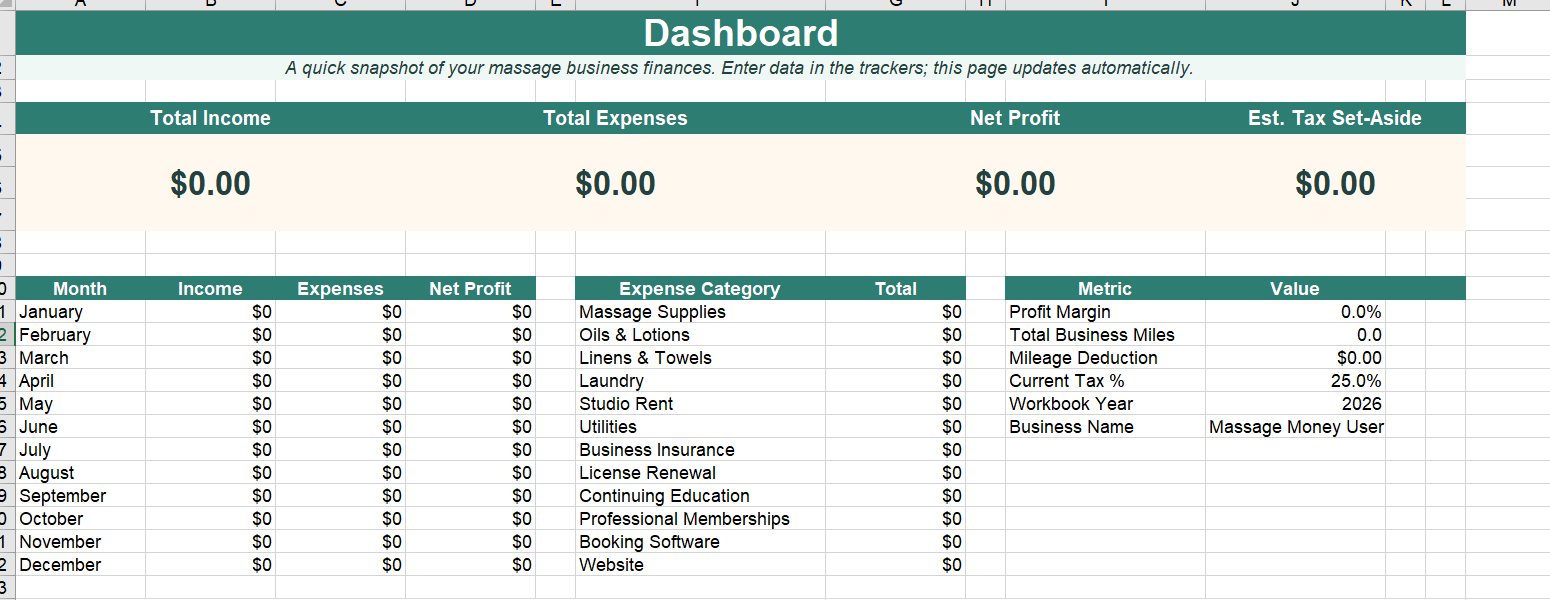This screenshot has height=600, width=1550.
Task: Select December's Net Profit $0 cell
Action: (x=470, y=565)
